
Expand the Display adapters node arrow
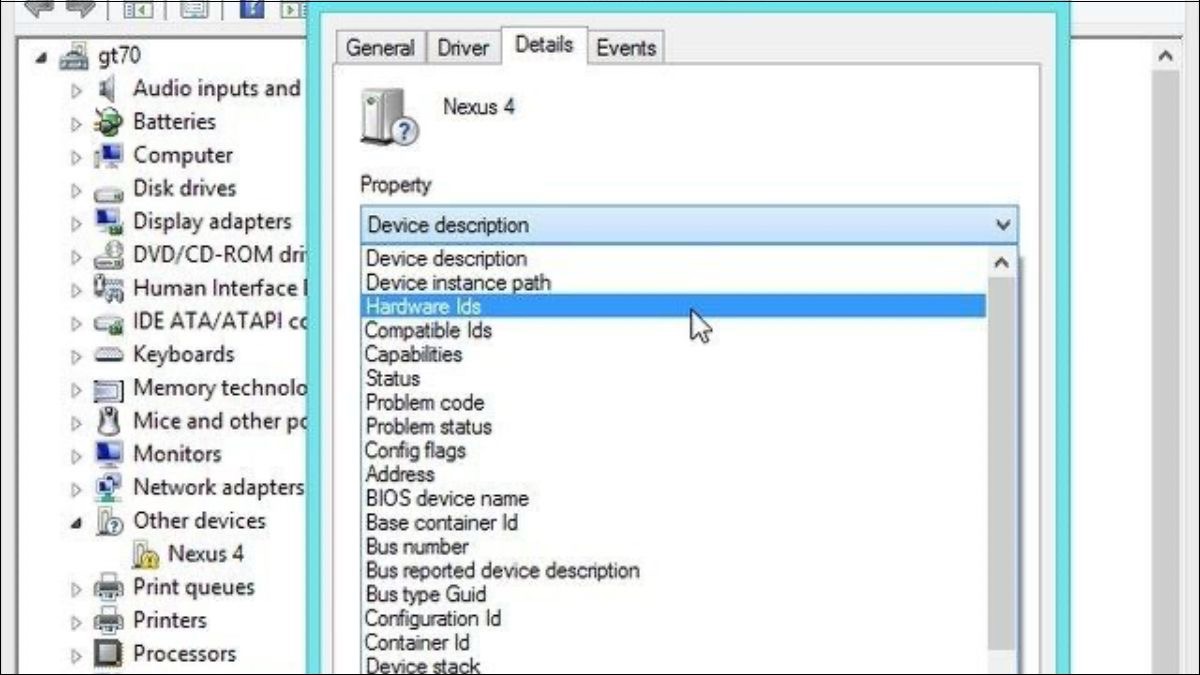(76, 223)
